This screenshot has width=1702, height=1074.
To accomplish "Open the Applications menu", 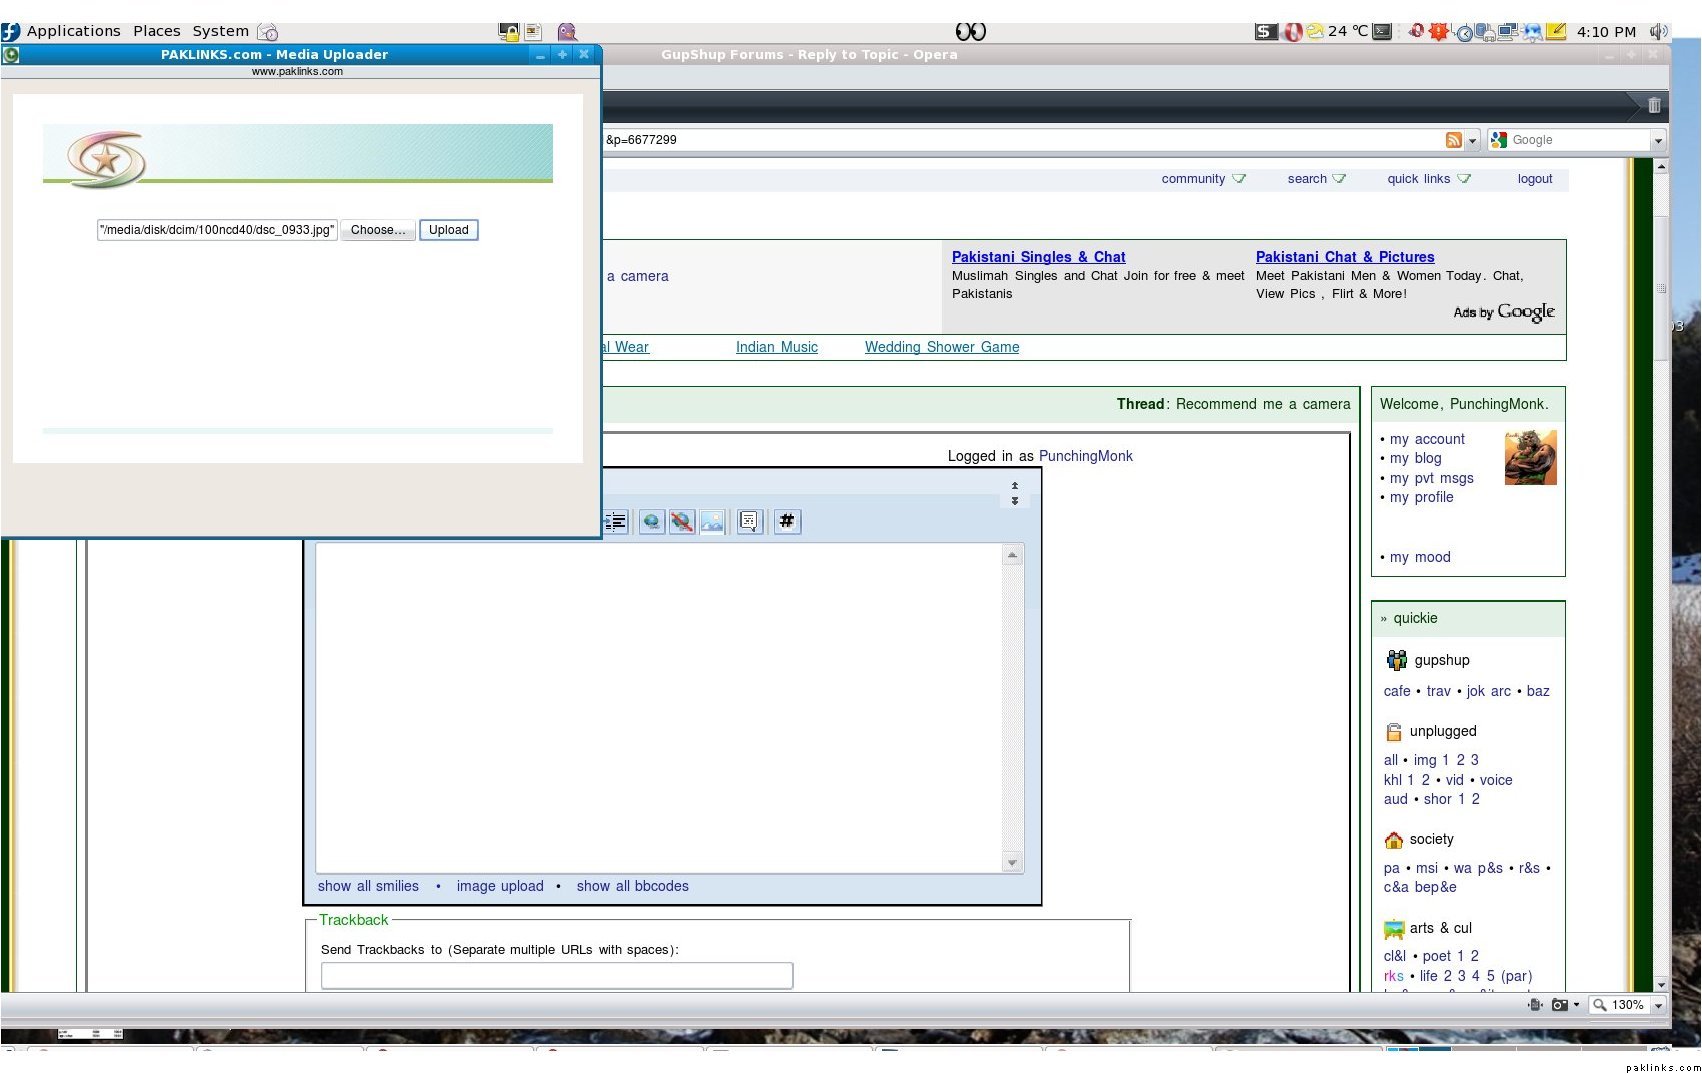I will [x=73, y=31].
